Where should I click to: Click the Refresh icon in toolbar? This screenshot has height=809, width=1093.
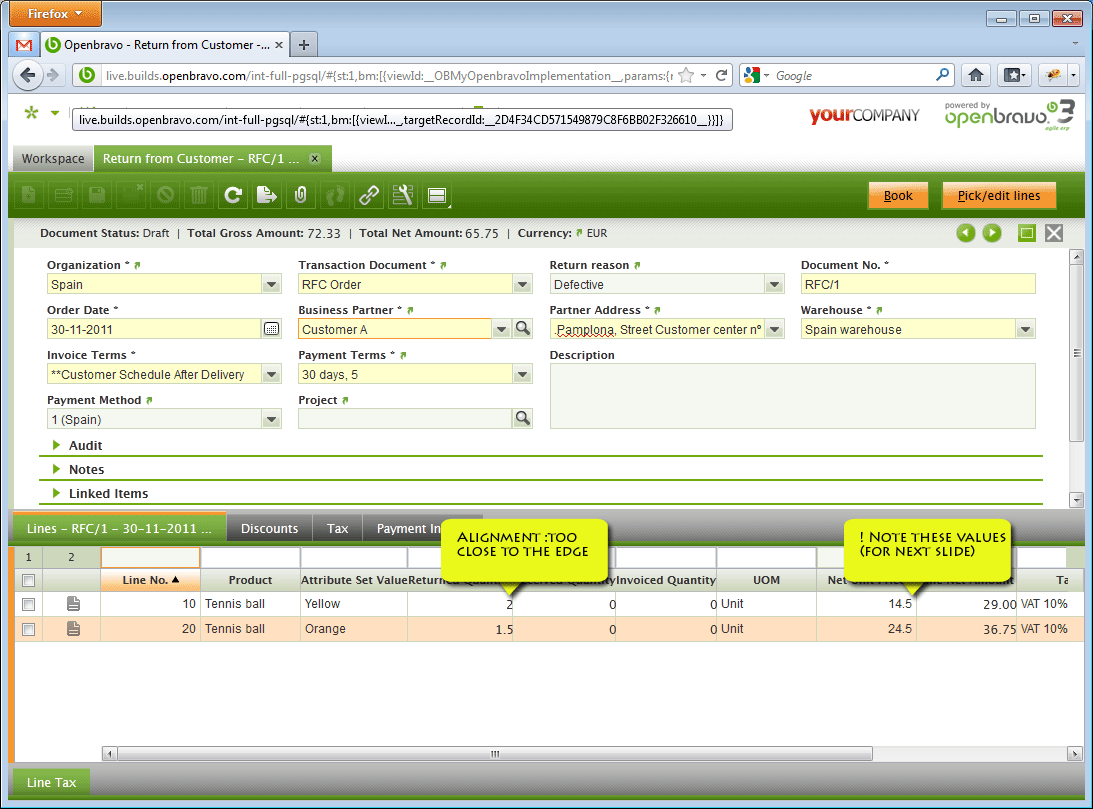tap(233, 196)
